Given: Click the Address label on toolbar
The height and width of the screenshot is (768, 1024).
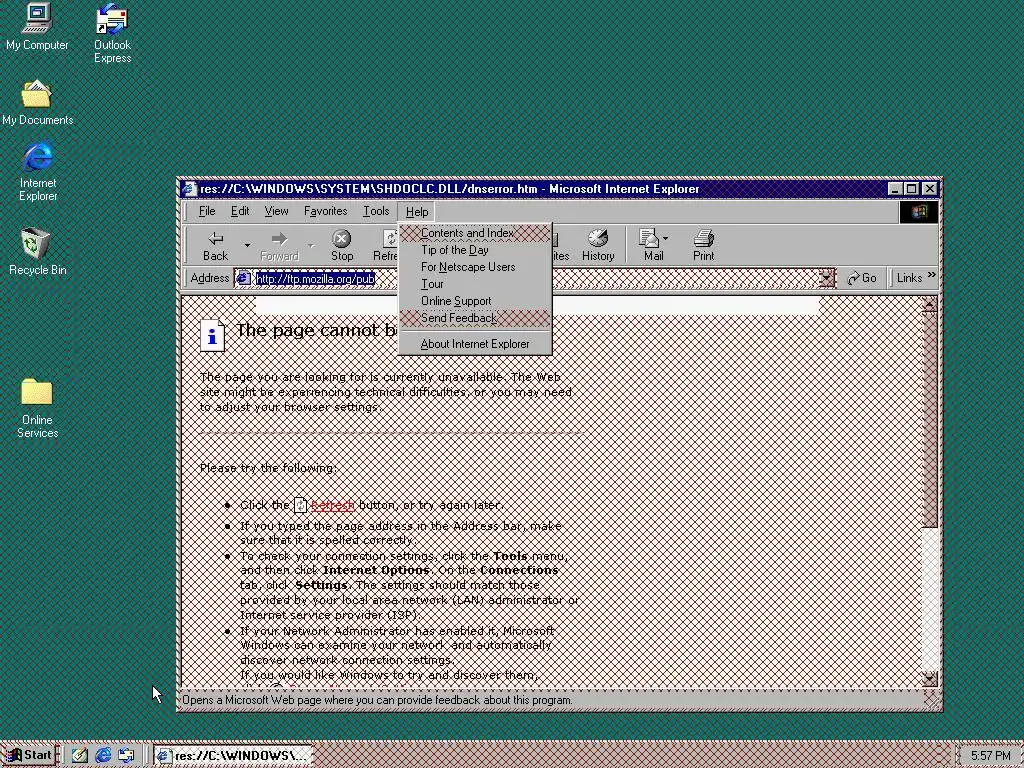Looking at the screenshot, I should [x=210, y=278].
